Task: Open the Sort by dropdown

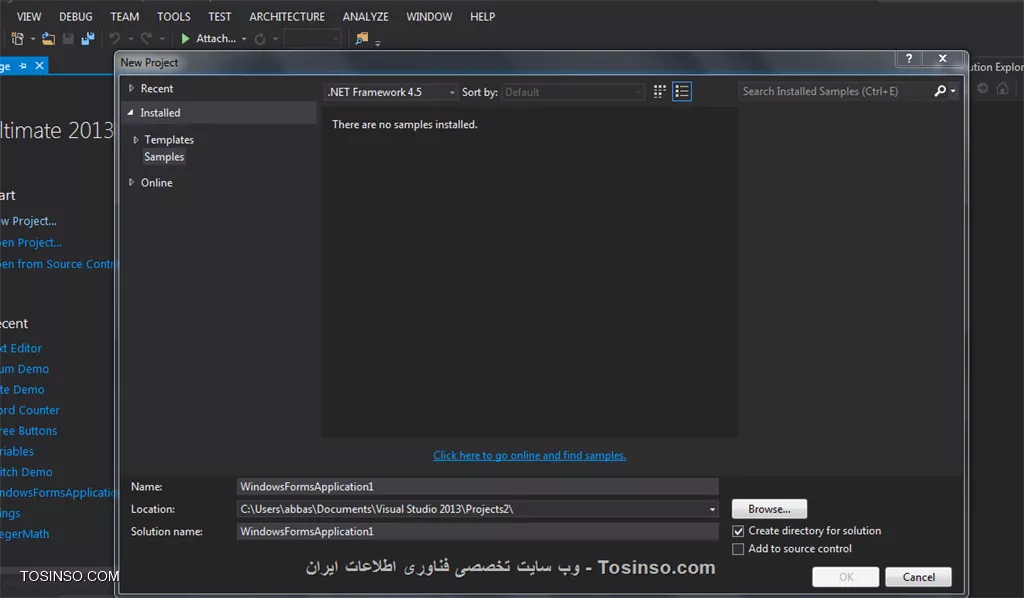Action: click(573, 92)
